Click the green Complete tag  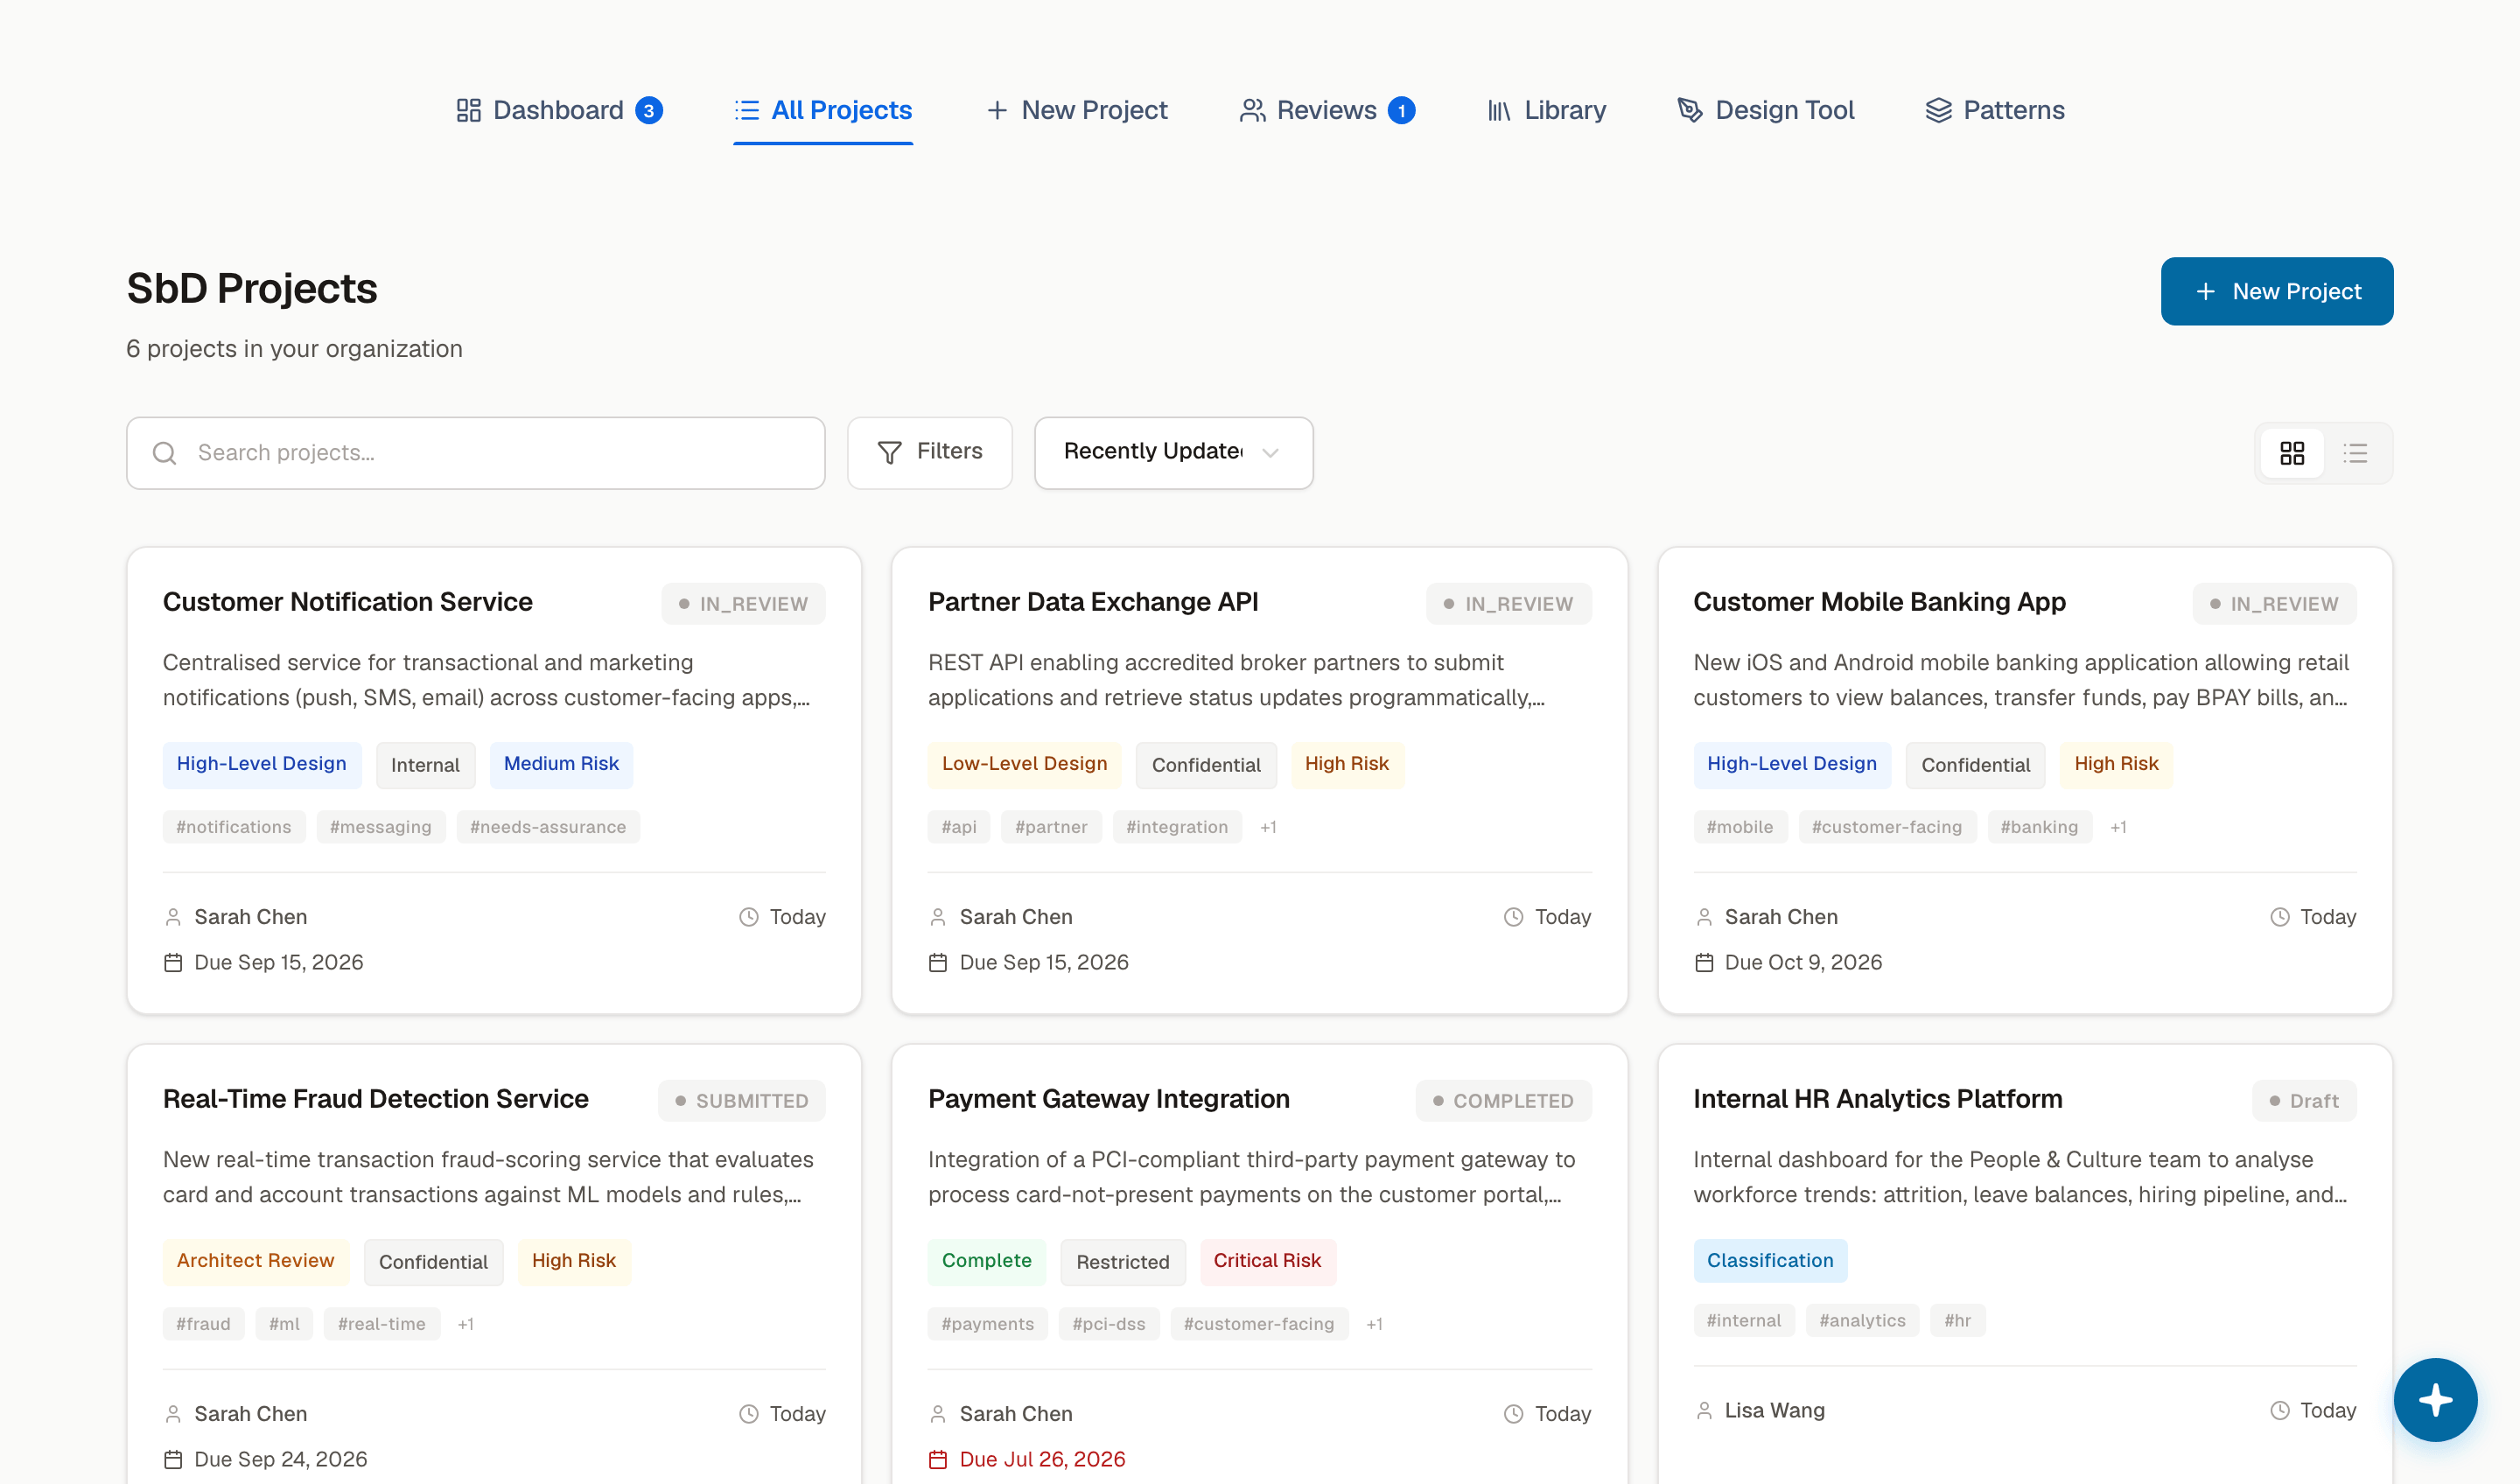986,1261
